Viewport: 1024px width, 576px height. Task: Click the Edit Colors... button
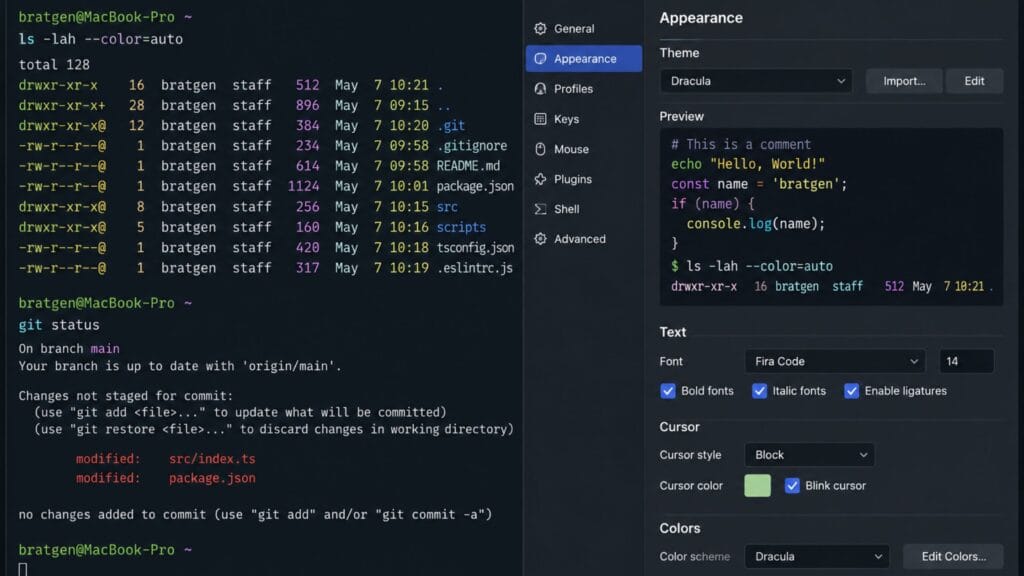[953, 556]
